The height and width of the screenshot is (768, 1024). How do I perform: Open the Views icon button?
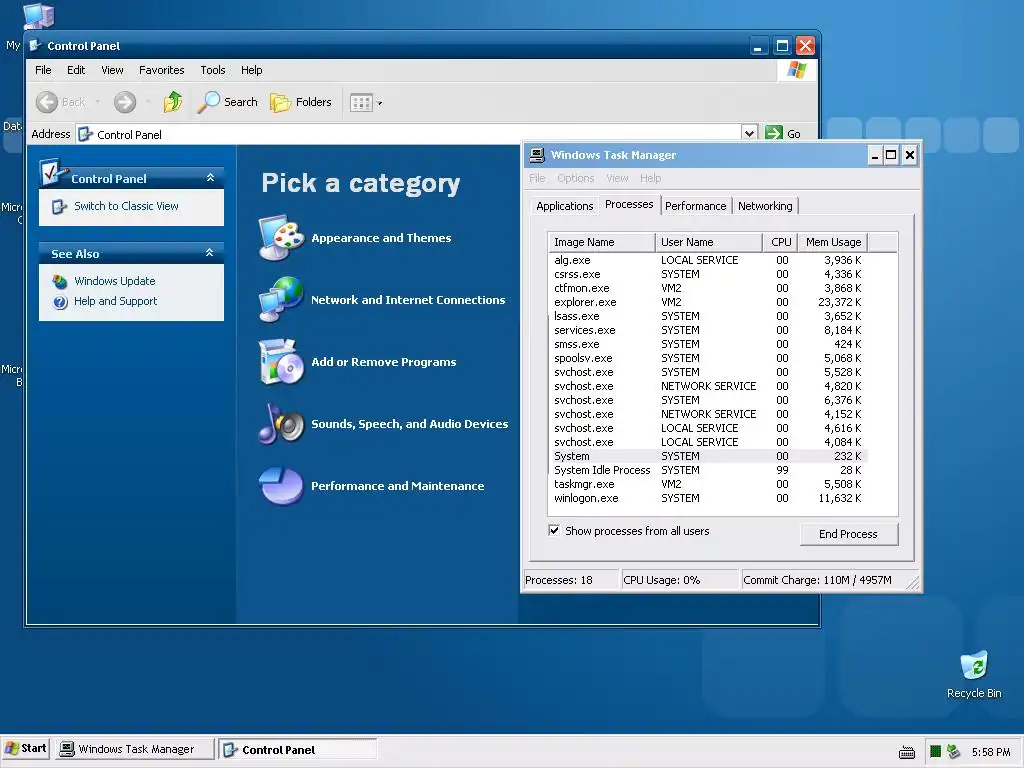[x=361, y=103]
